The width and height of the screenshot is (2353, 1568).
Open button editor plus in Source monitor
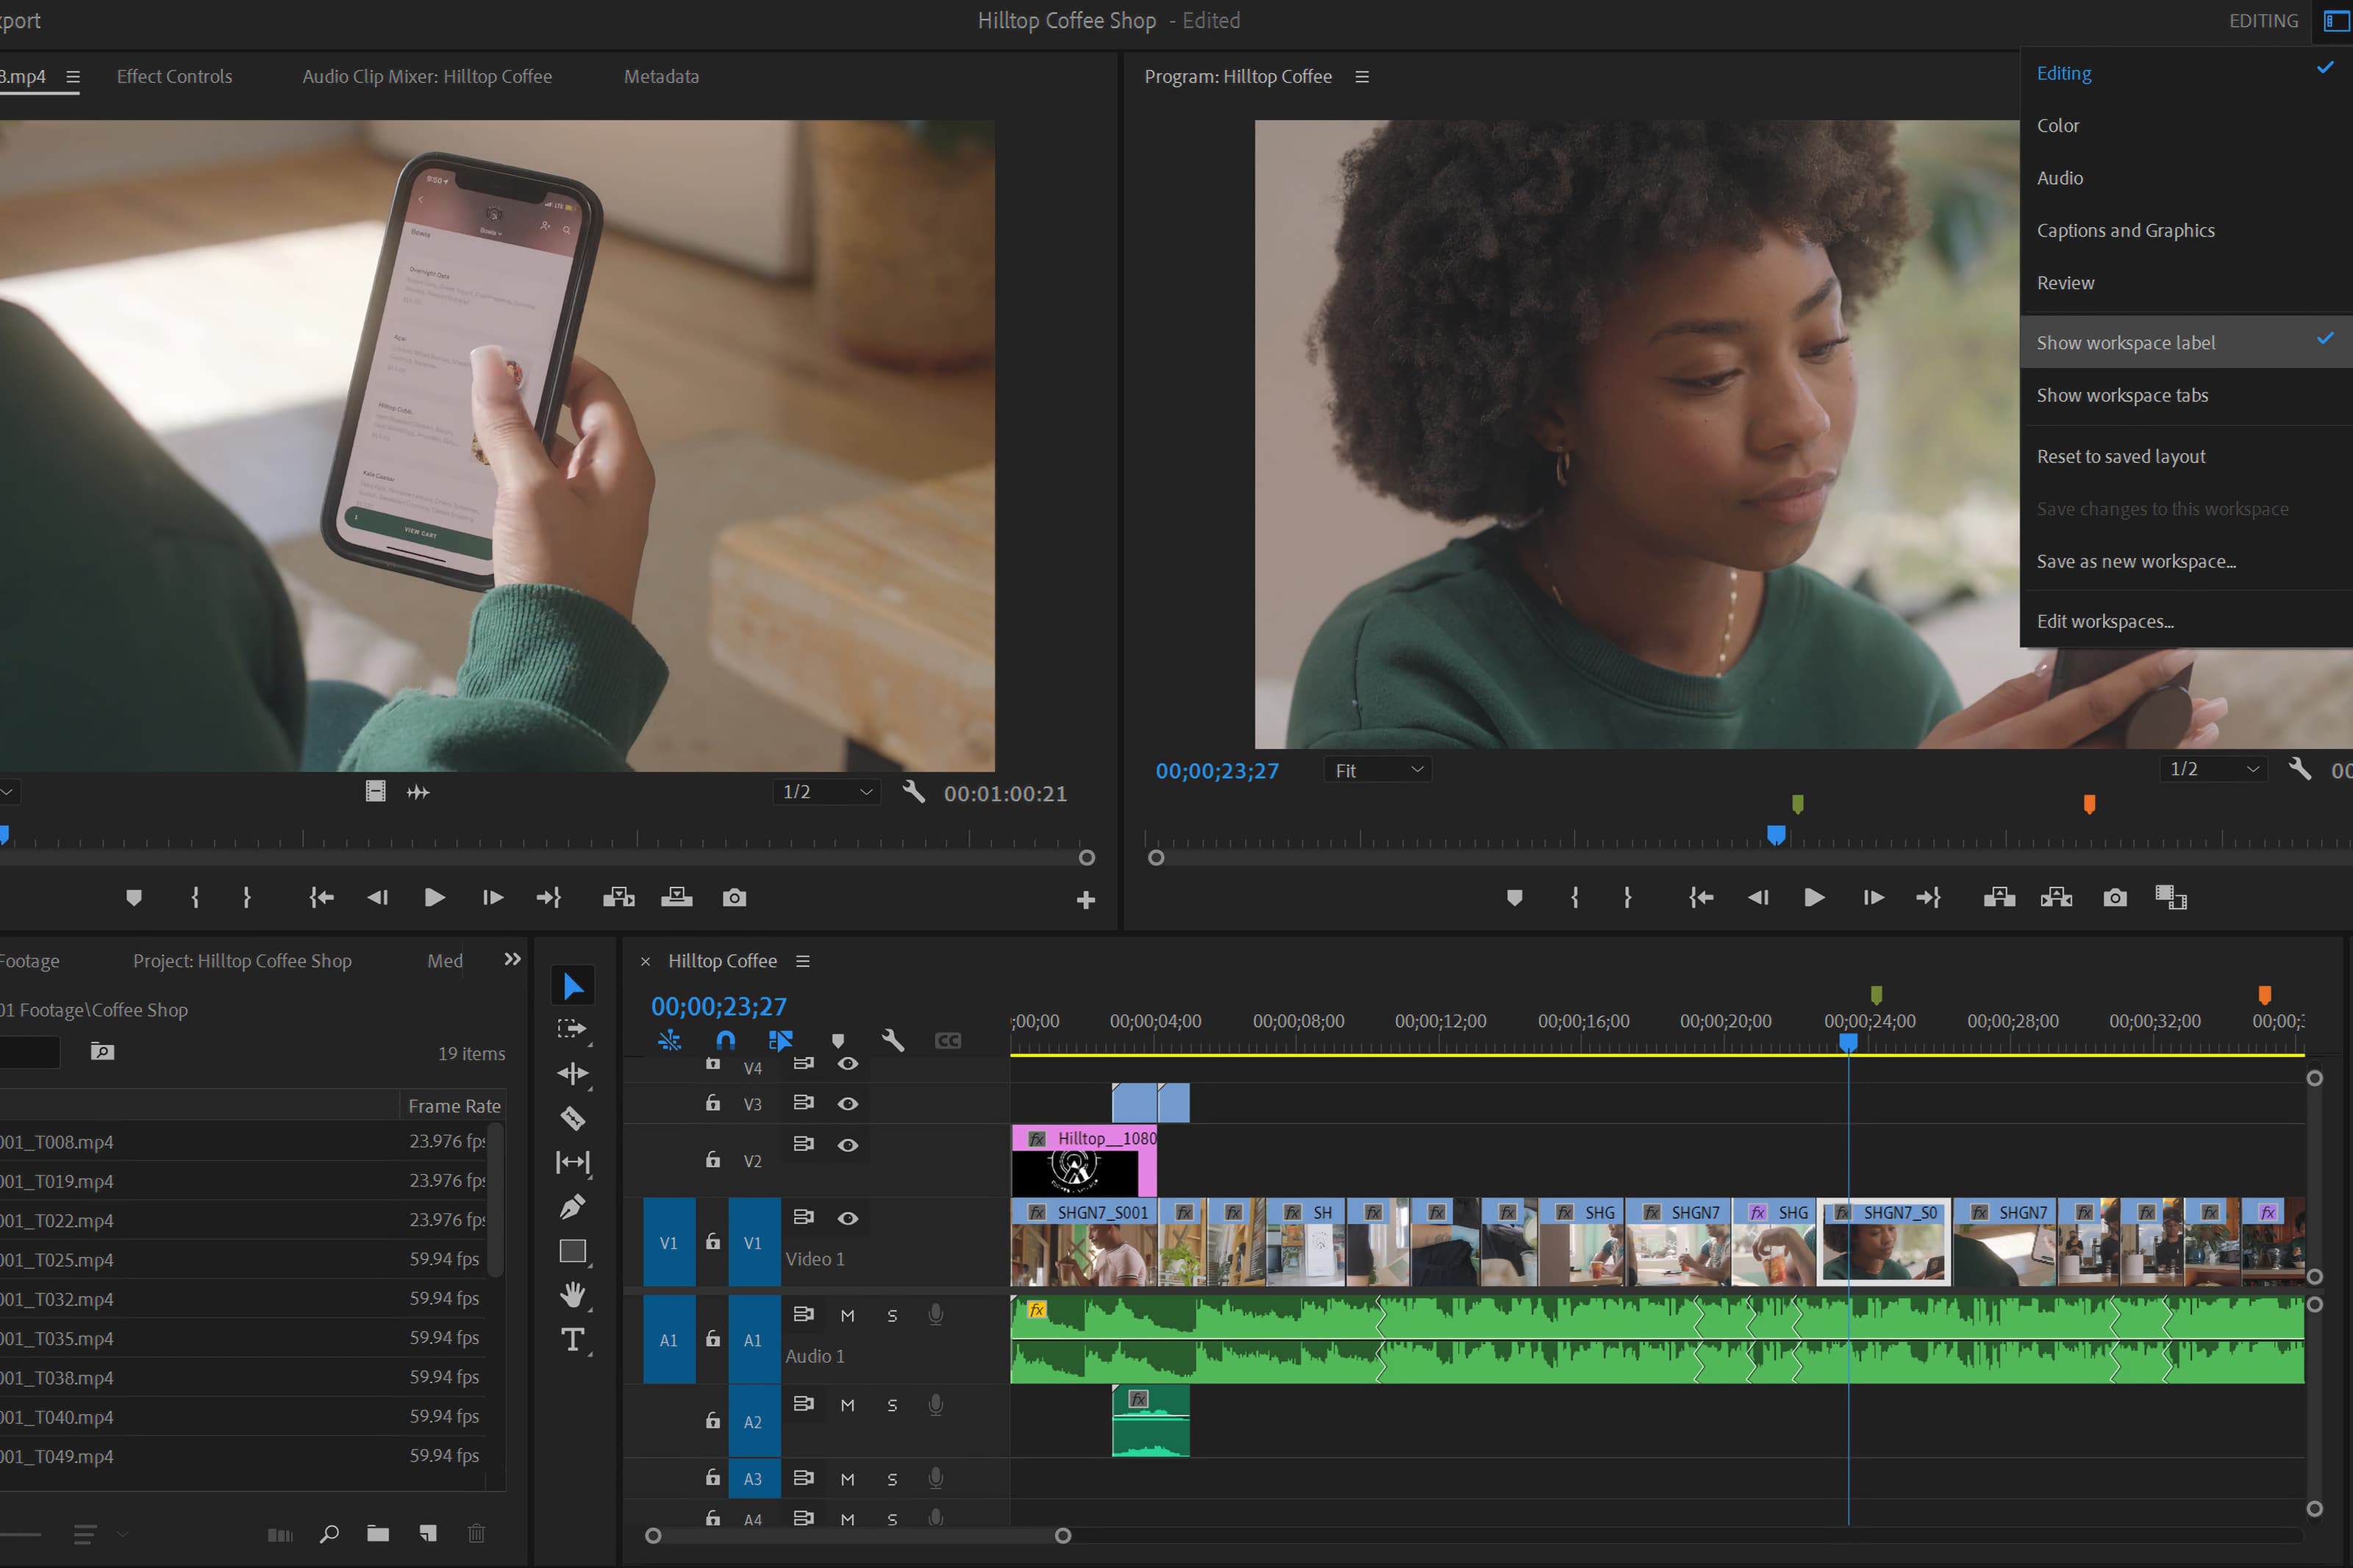click(1085, 901)
